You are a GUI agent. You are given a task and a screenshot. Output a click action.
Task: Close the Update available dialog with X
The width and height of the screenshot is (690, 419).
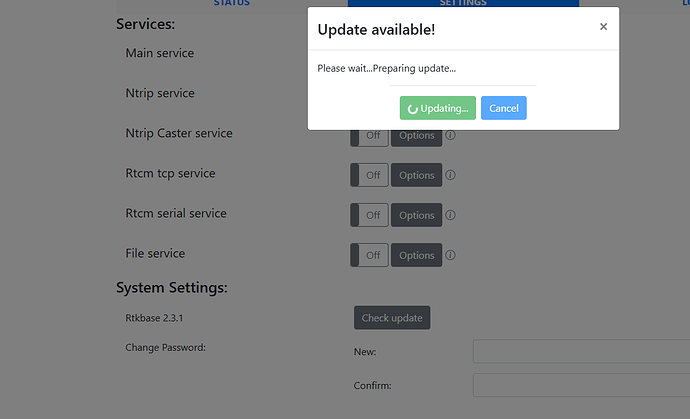603,27
